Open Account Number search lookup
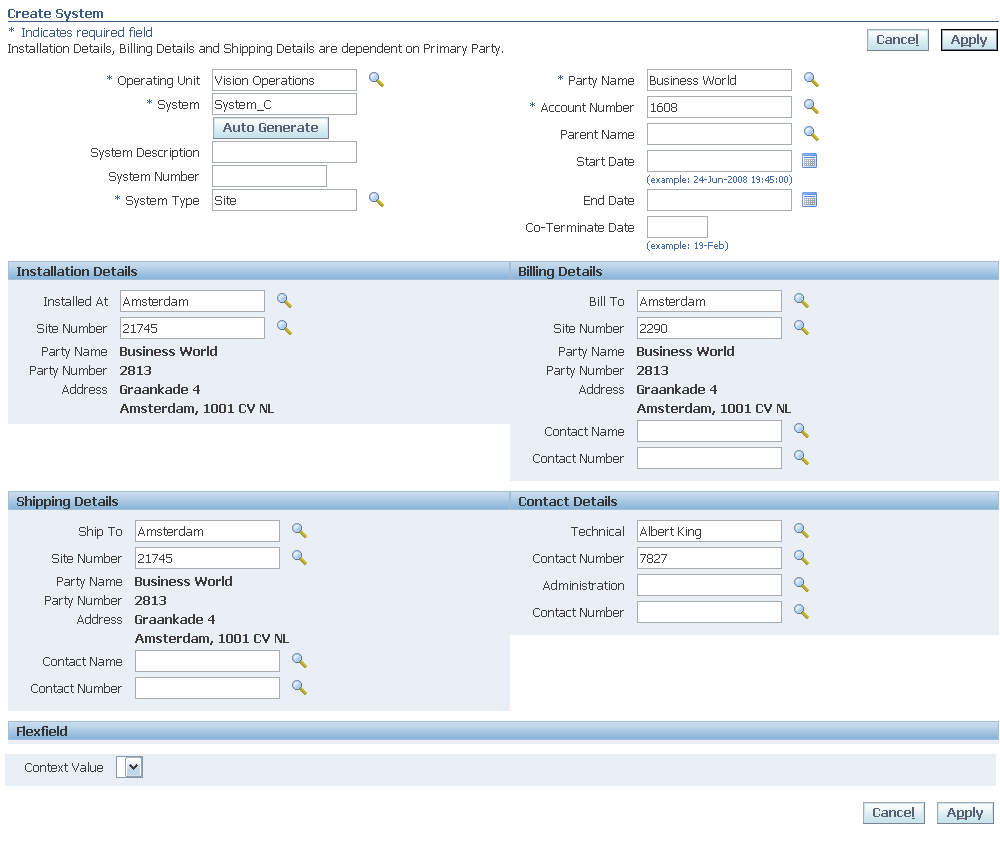Image resolution: width=1000 pixels, height=844 pixels. tap(811, 107)
